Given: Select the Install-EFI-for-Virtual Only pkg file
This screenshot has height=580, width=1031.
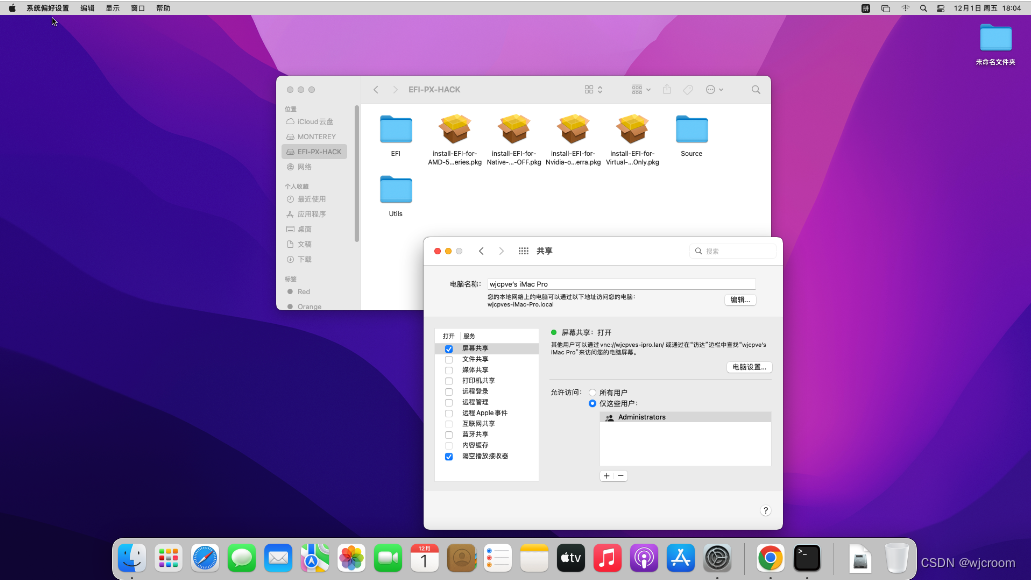Looking at the screenshot, I should pyautogui.click(x=633, y=129).
